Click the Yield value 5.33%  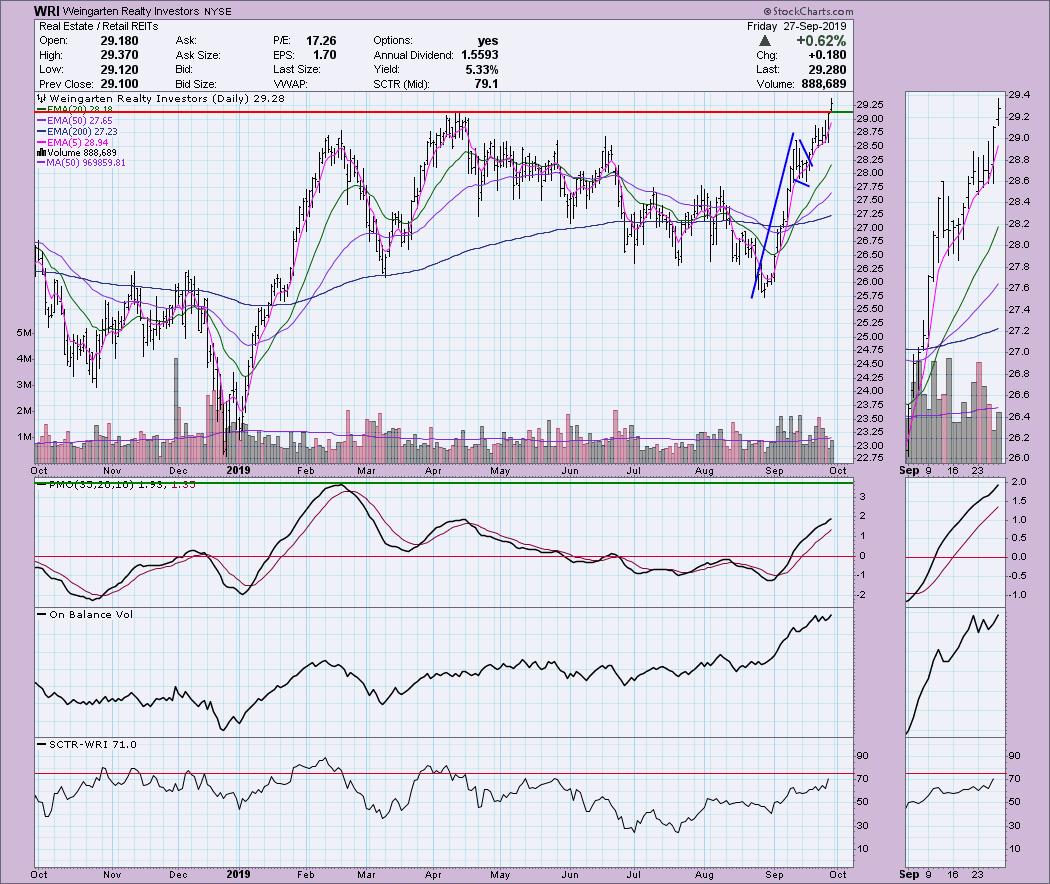coord(481,70)
